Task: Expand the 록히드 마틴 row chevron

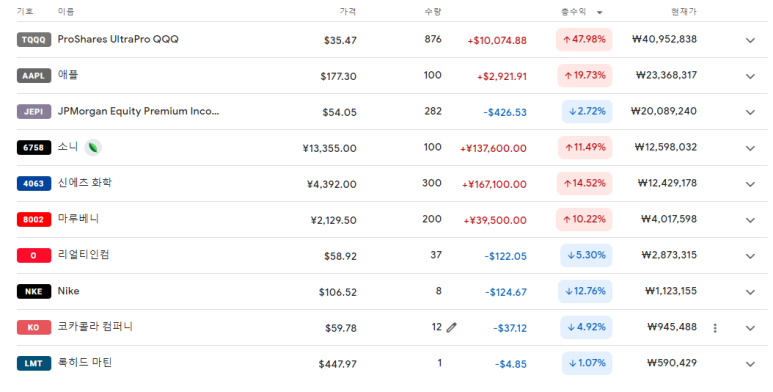Action: tap(750, 364)
